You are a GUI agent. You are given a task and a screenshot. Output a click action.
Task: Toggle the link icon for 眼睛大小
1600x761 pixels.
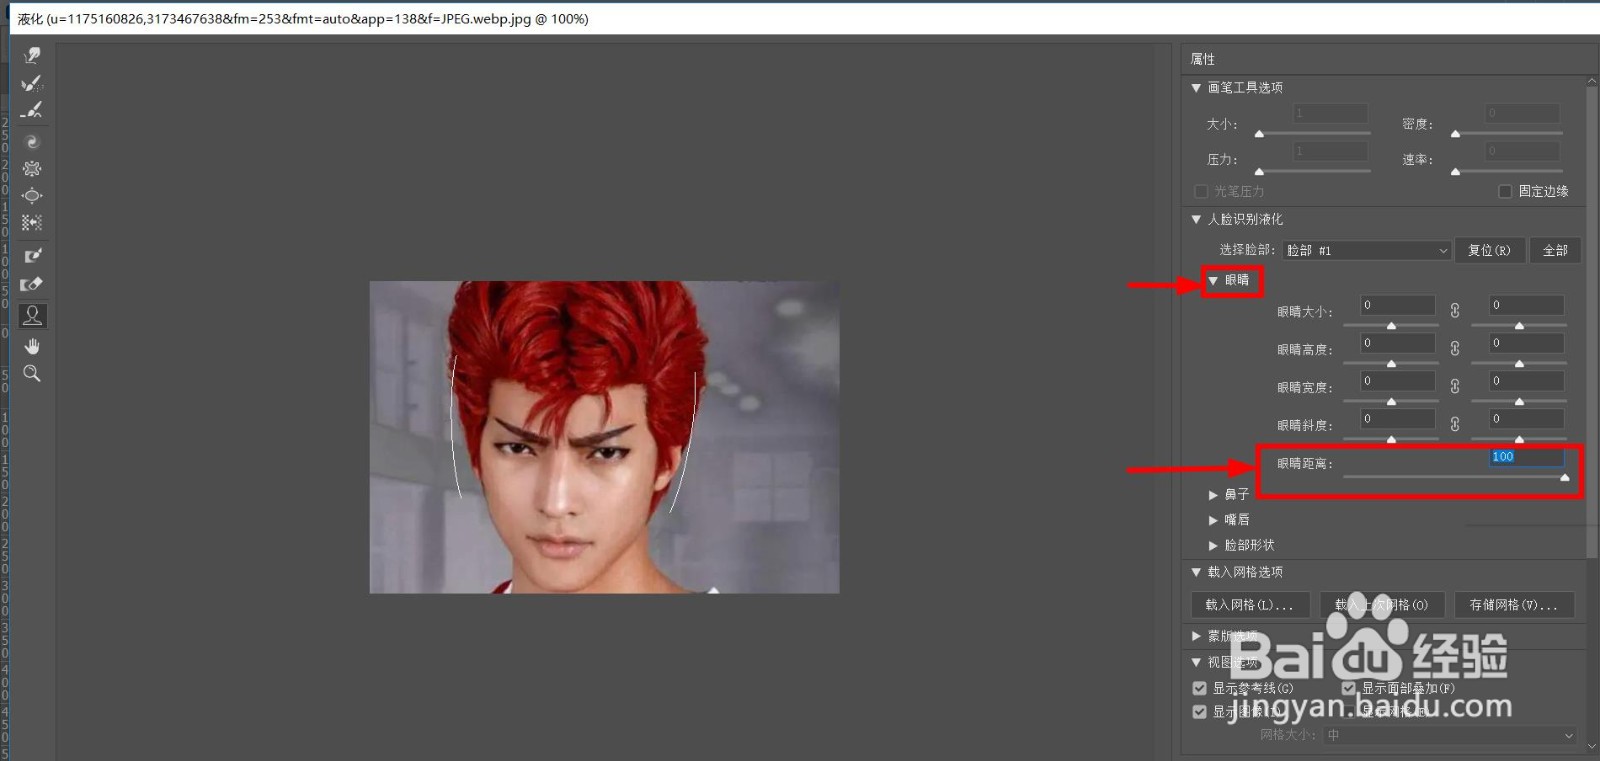click(1455, 311)
